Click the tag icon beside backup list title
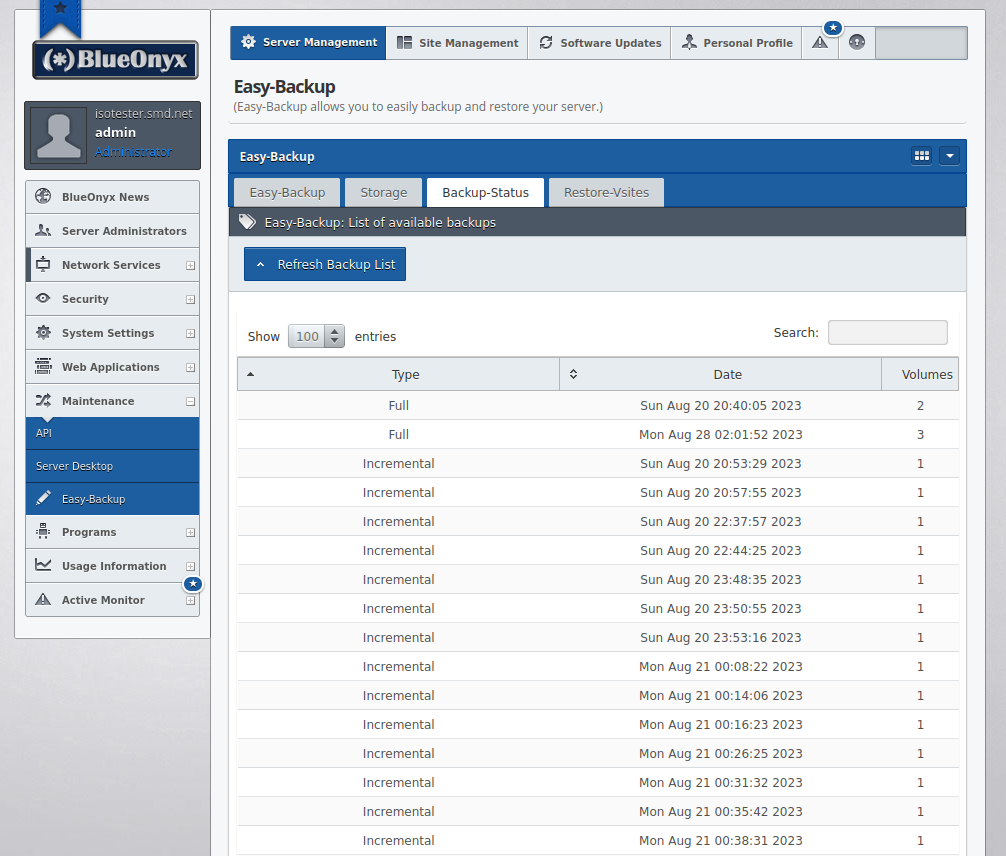The height and width of the screenshot is (856, 1006). (x=247, y=222)
